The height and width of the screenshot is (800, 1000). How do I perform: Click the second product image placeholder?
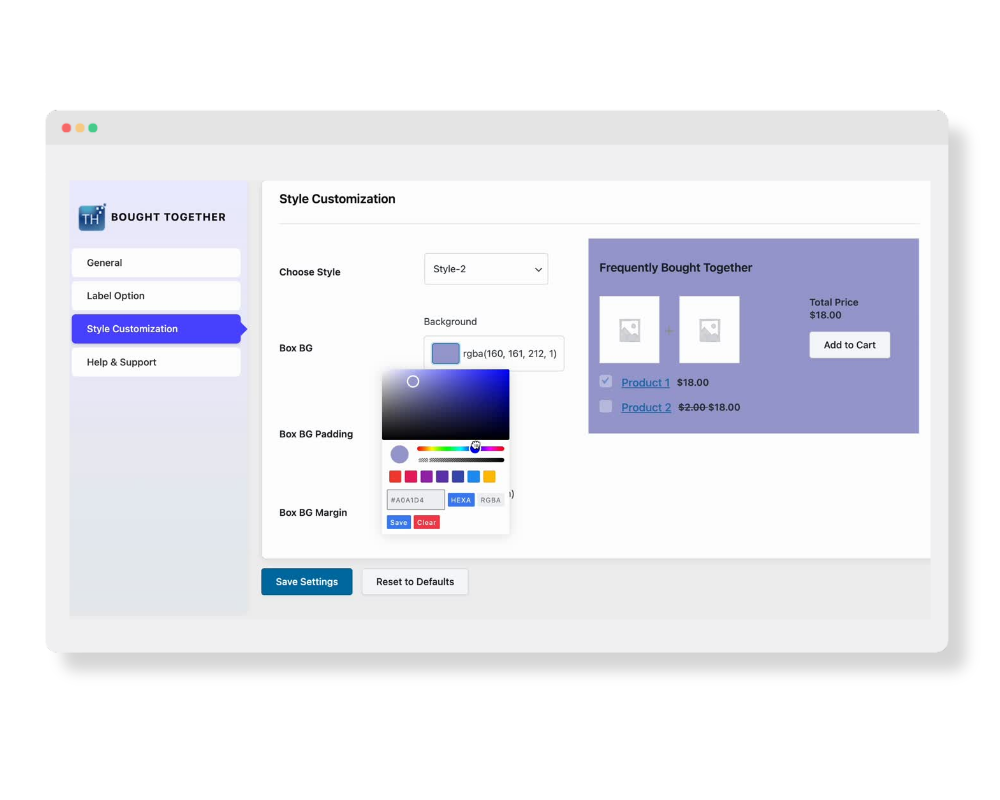[x=709, y=330]
